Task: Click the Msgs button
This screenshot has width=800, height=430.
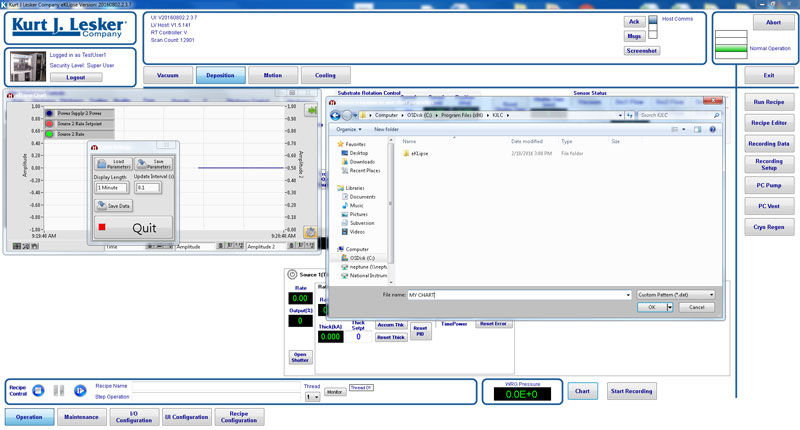Action: tap(634, 36)
